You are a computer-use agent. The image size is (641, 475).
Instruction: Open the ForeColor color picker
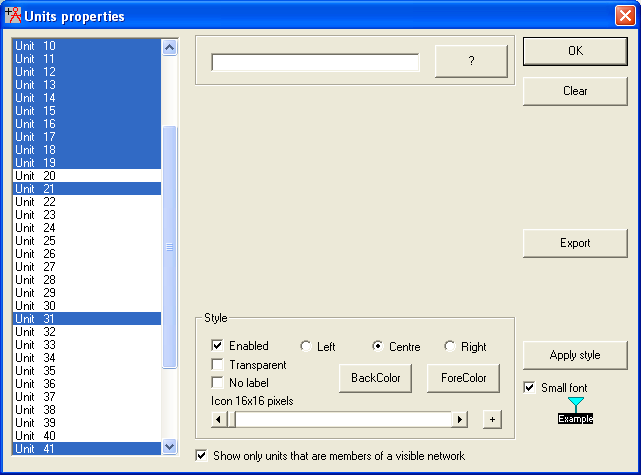click(463, 378)
